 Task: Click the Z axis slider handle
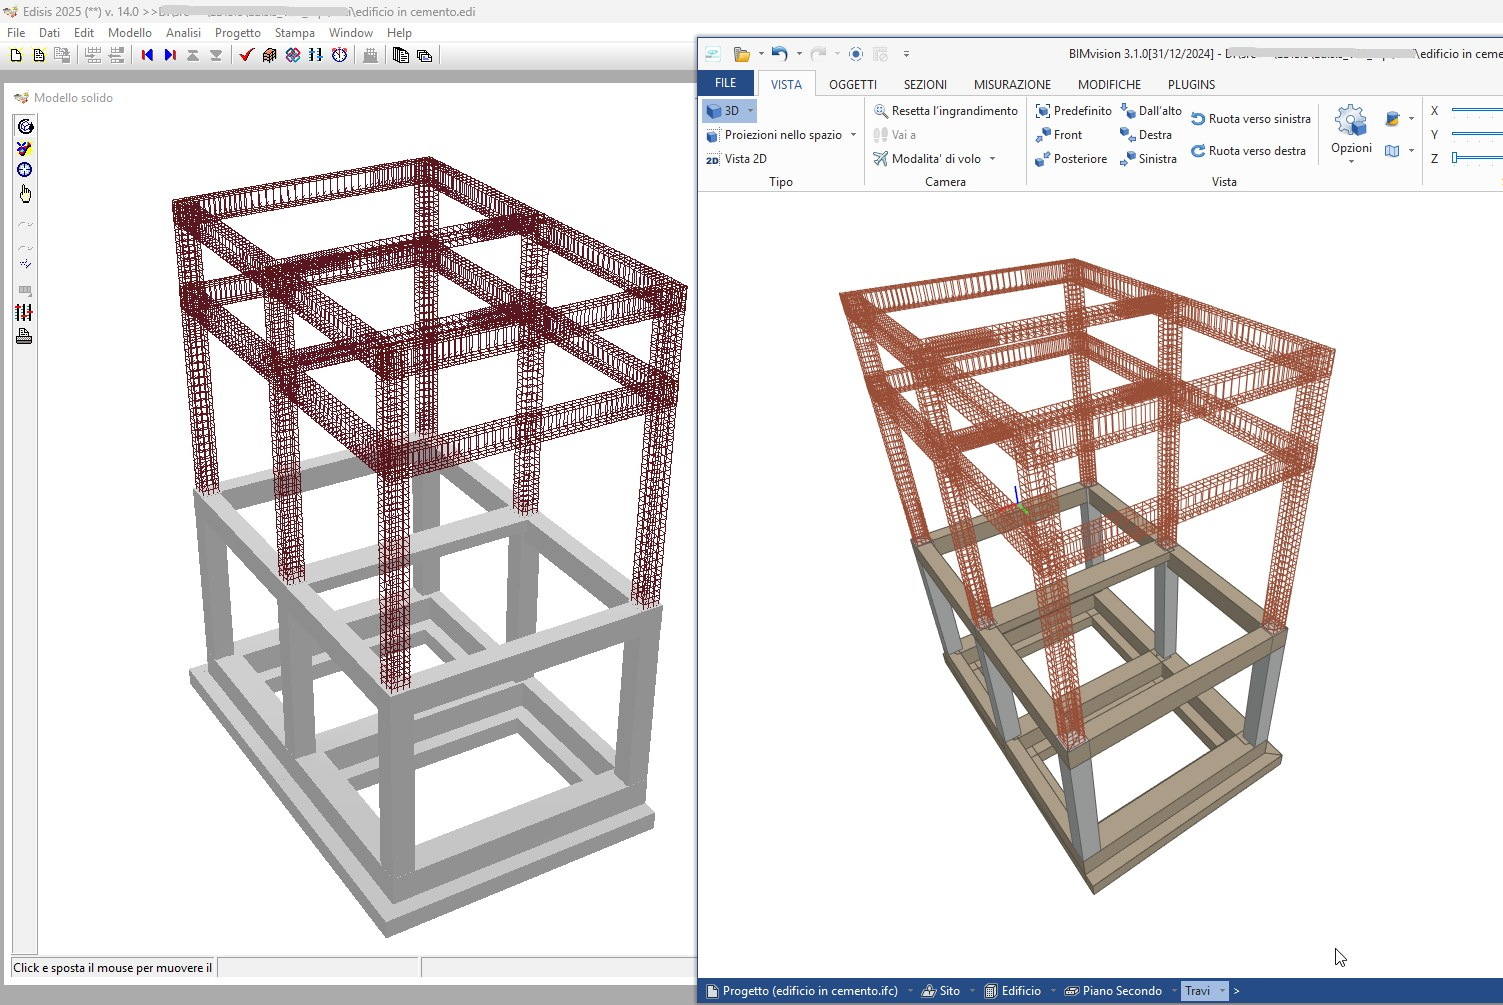pyautogui.click(x=1455, y=158)
